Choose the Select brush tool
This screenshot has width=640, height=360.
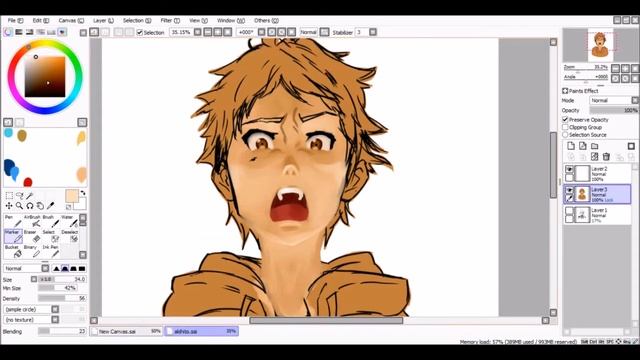51,236
